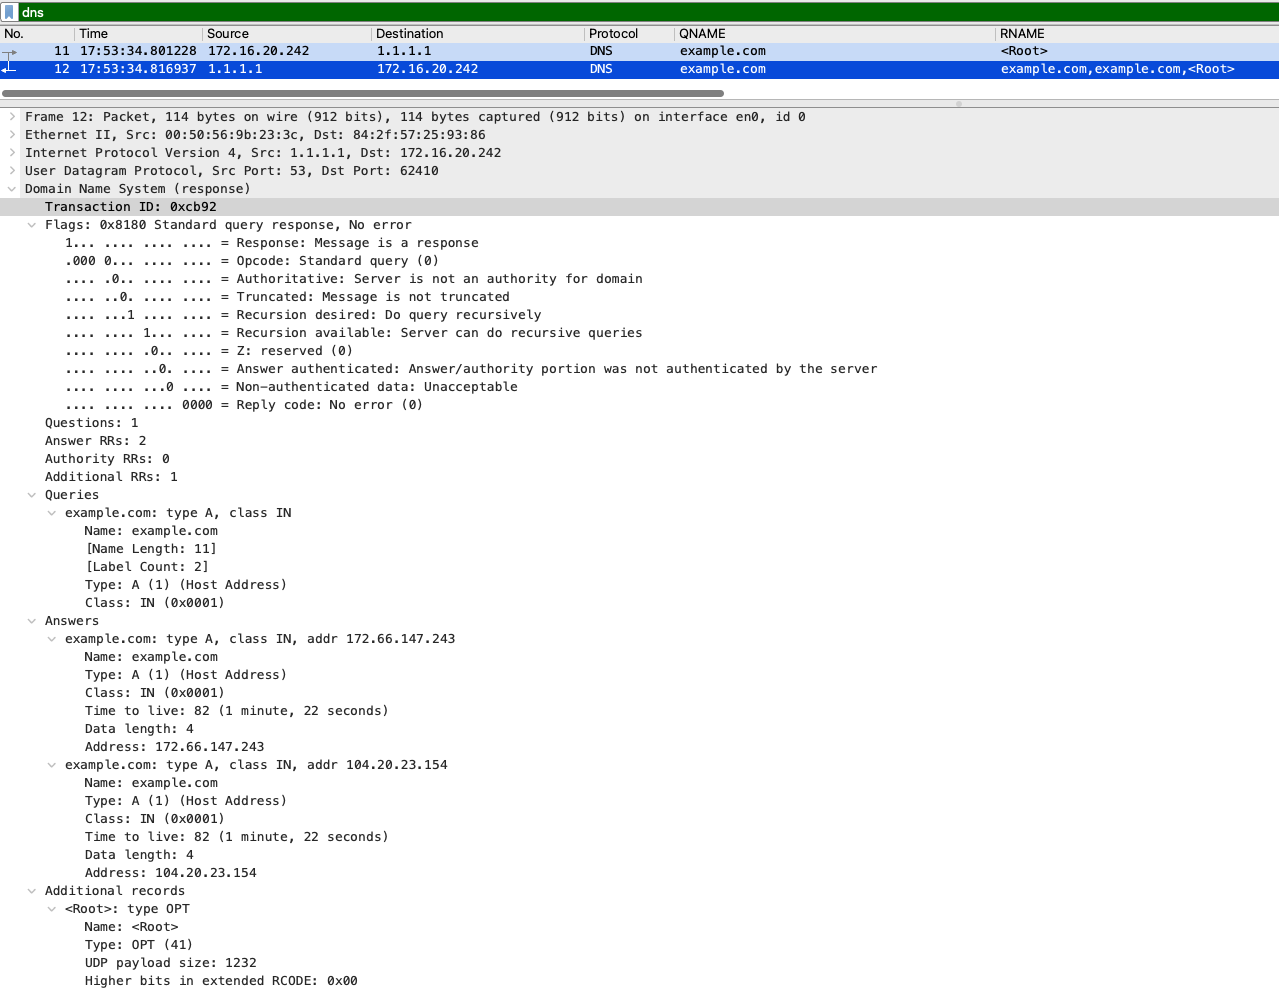Image resolution: width=1279 pixels, height=990 pixels.
Task: Expand the Frame 12 details
Action: click(x=12, y=117)
